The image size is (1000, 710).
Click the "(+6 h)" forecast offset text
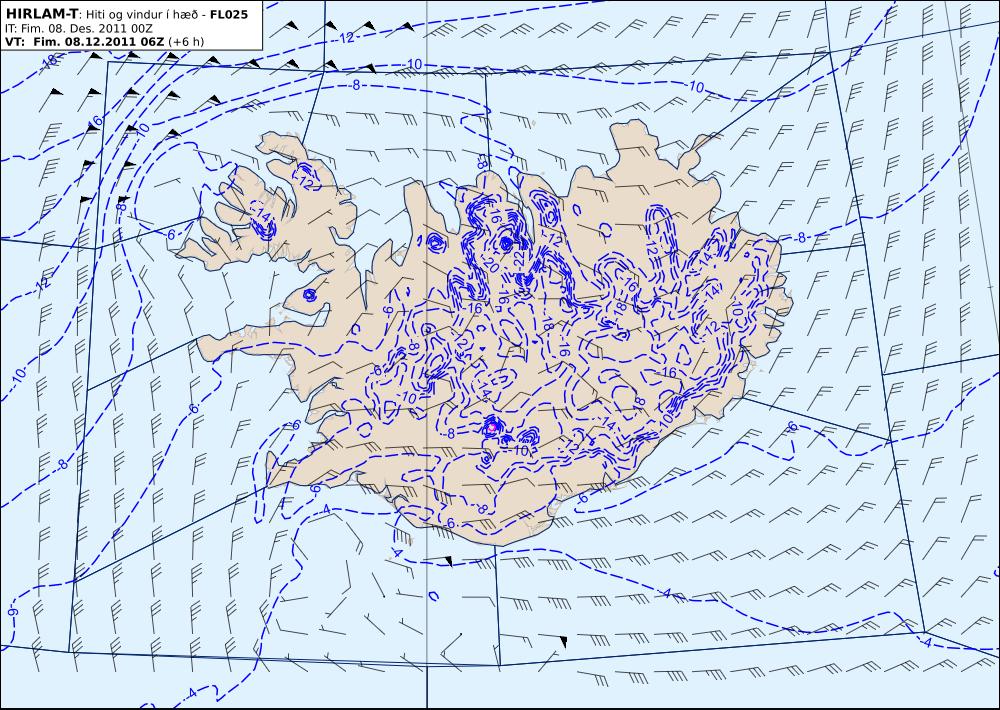tap(186, 42)
